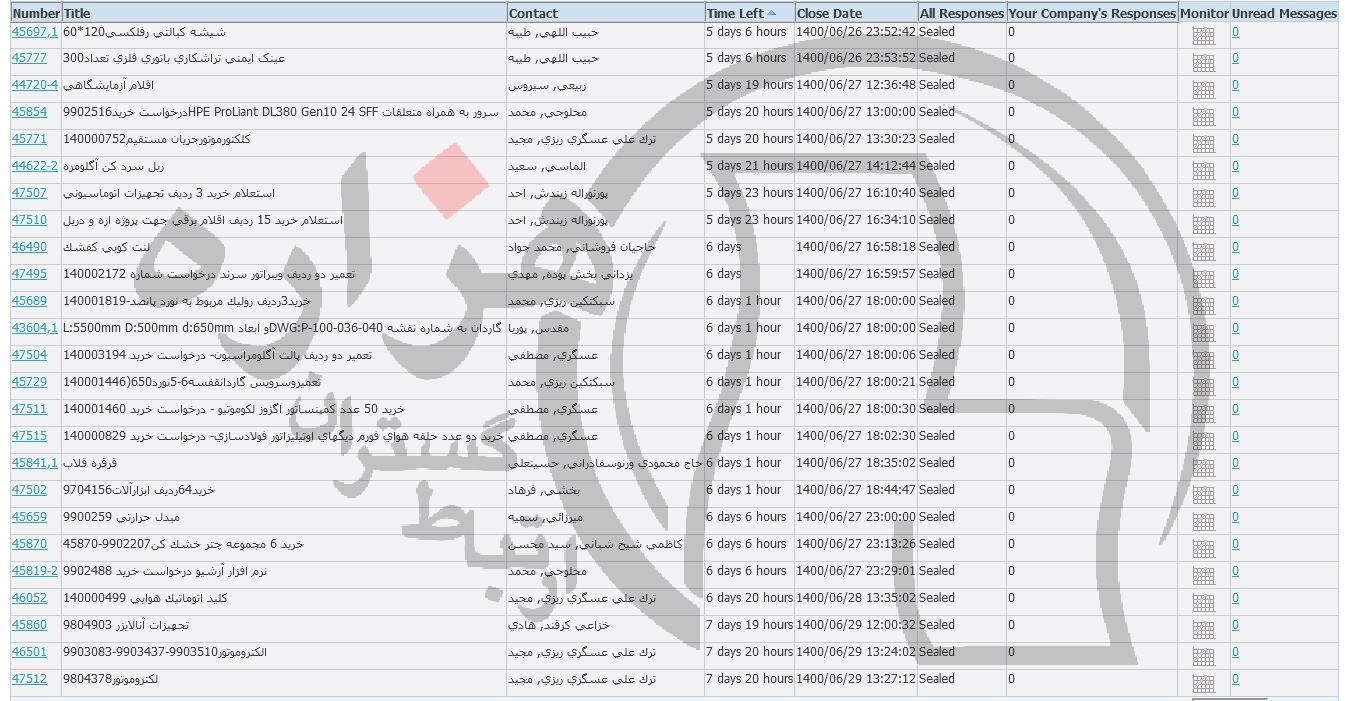Open negotiation link 44720-4

pos(34,85)
